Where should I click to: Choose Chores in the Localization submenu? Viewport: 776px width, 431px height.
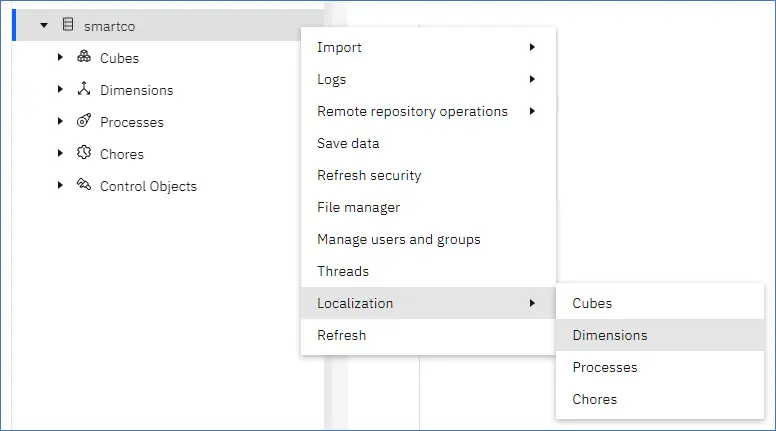tap(660, 399)
